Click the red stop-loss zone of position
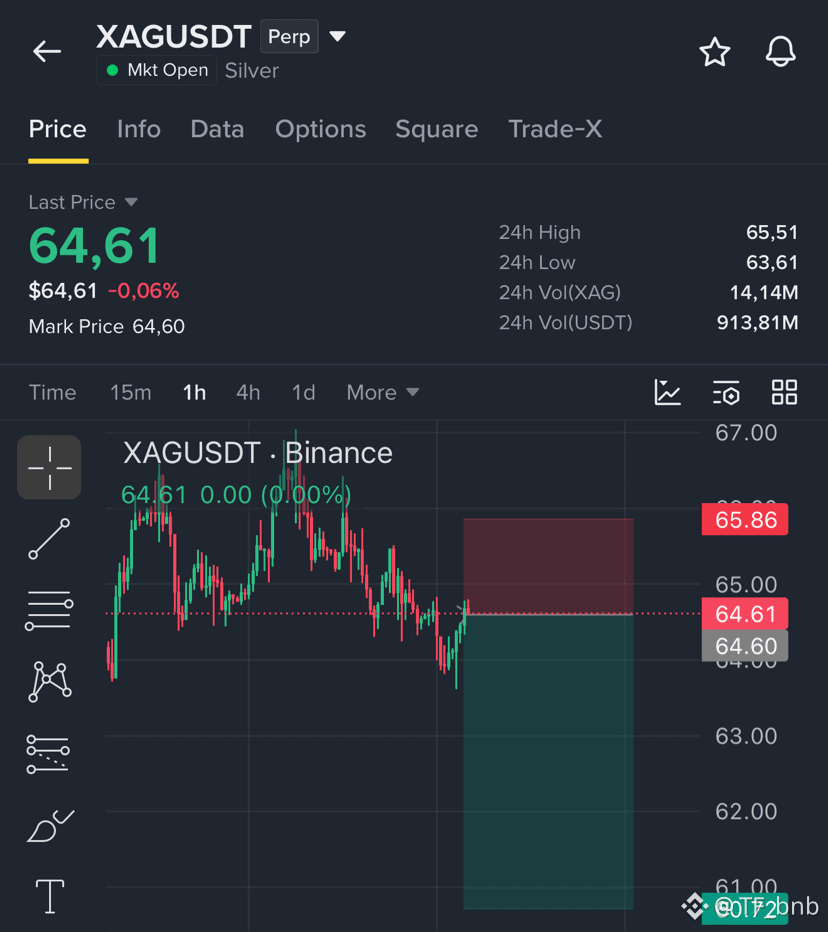 [548, 566]
